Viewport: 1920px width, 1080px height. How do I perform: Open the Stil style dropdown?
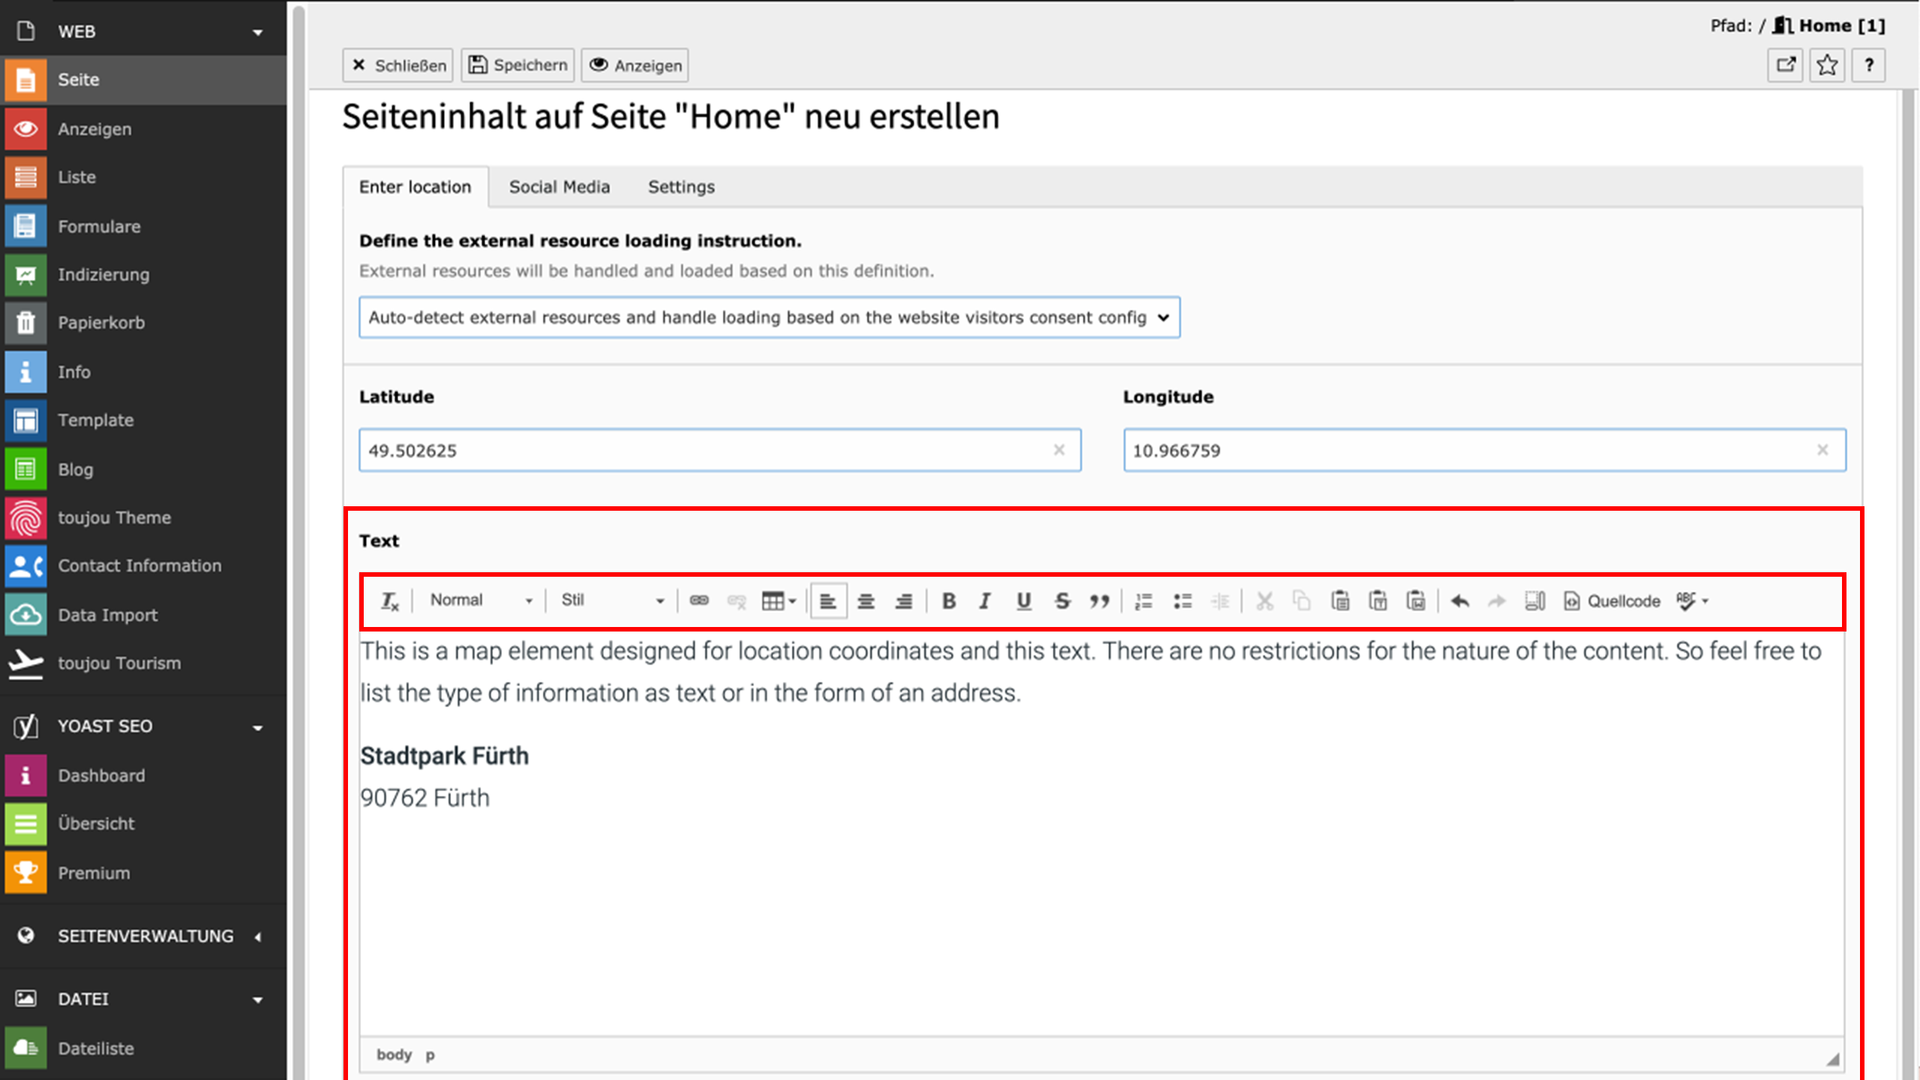(612, 600)
